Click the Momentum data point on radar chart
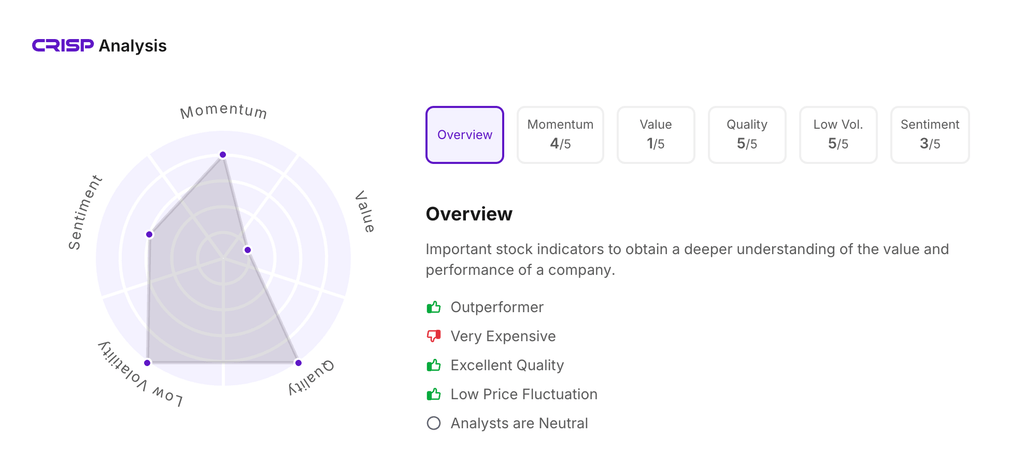 [223, 155]
